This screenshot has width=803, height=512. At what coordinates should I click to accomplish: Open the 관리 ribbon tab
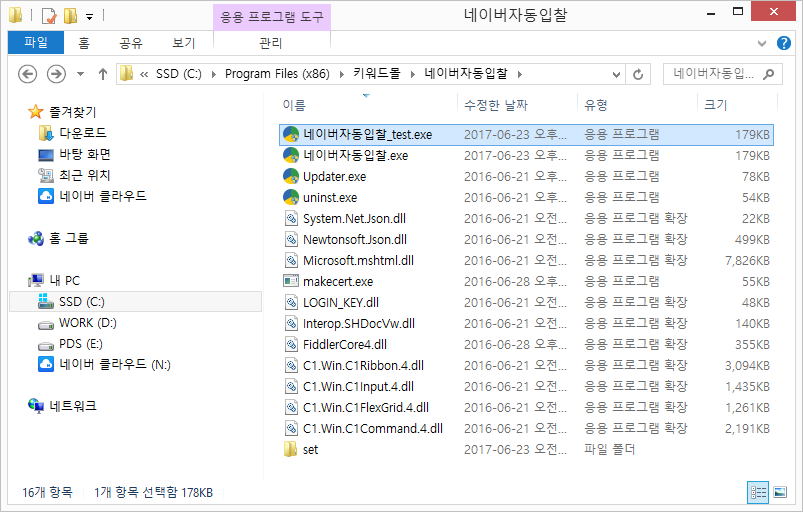pyautogui.click(x=271, y=43)
